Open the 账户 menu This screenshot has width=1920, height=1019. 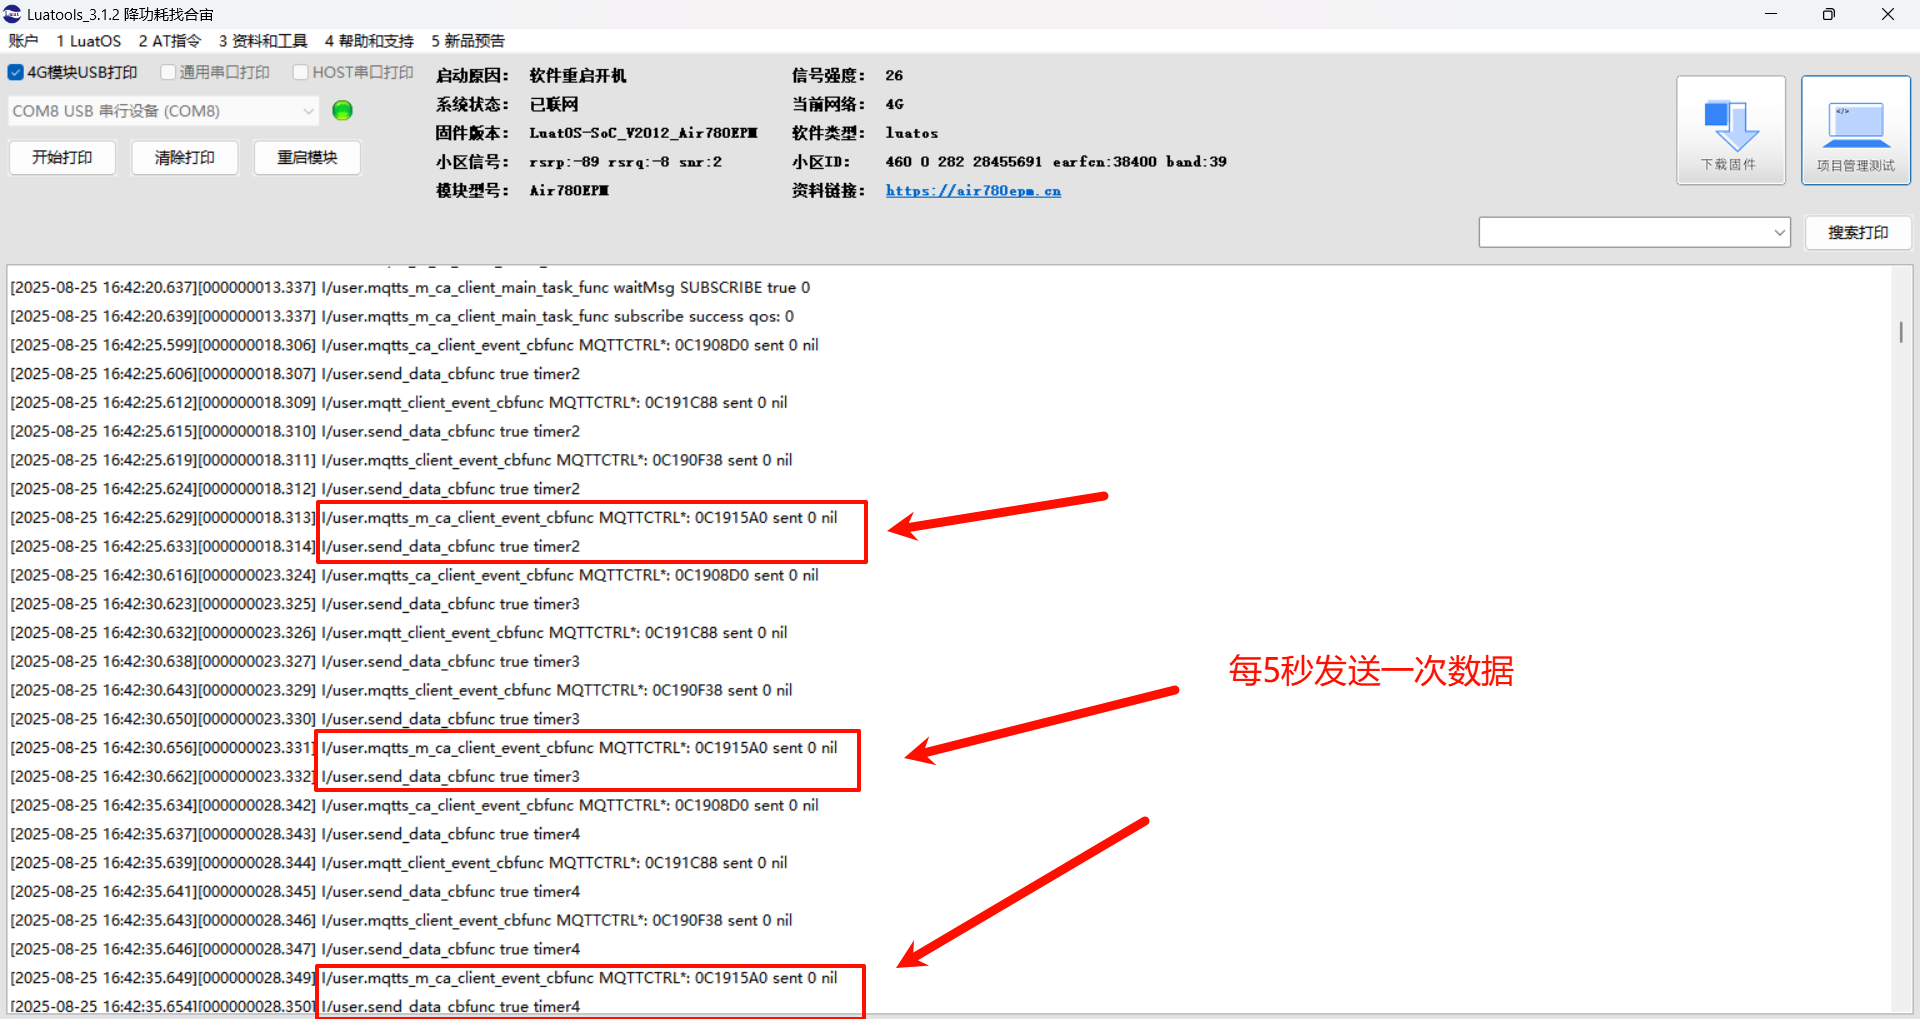tap(23, 41)
